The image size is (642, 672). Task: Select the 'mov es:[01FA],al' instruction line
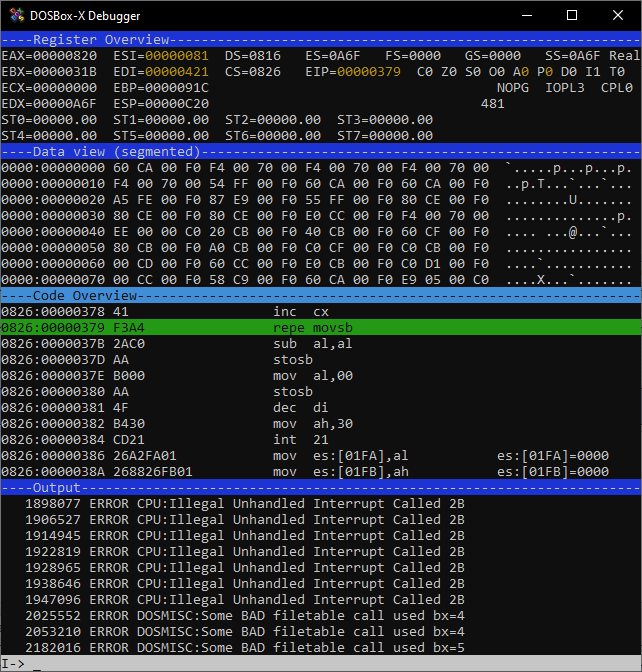(321, 456)
